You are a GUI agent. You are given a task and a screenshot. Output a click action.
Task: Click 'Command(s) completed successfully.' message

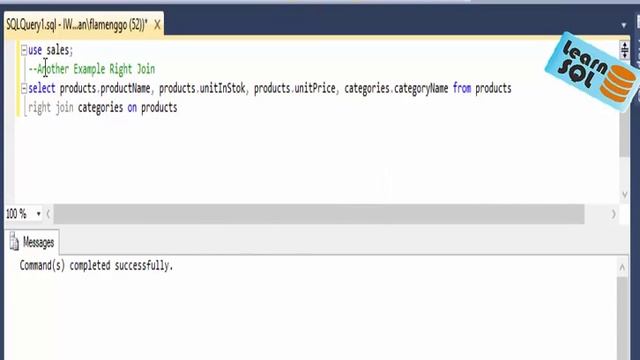(96, 266)
